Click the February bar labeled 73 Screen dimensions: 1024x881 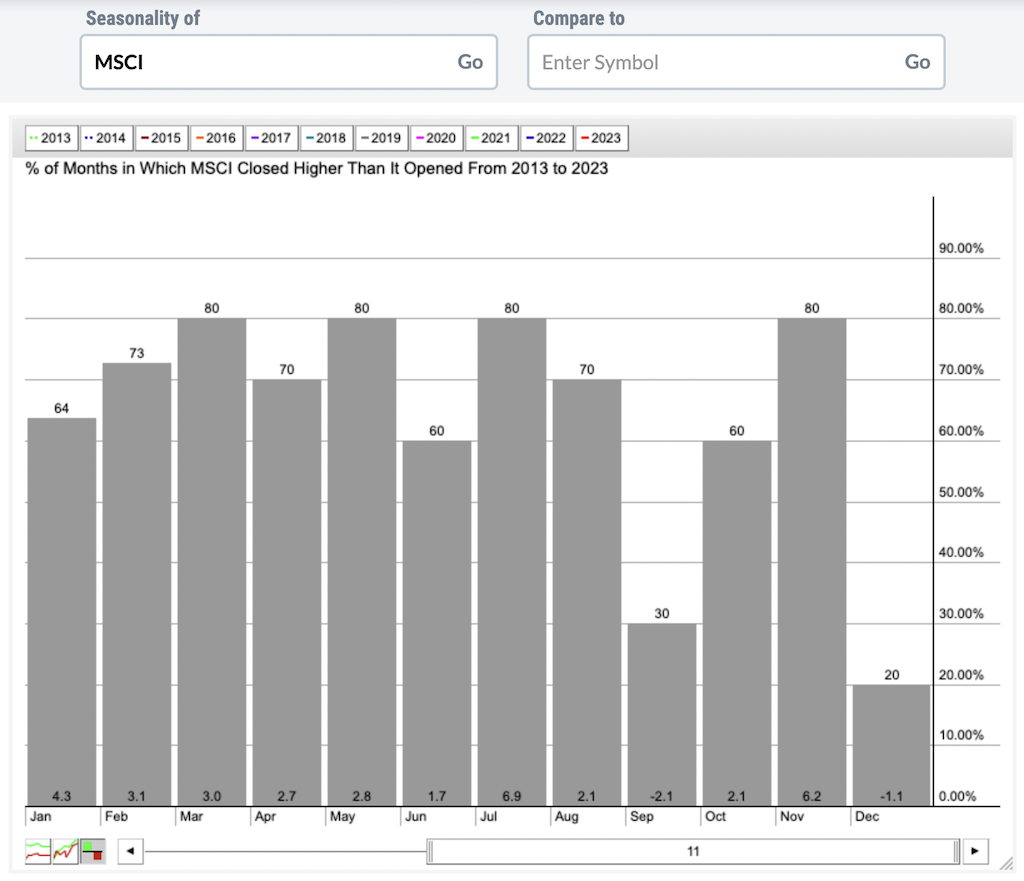coord(136,585)
